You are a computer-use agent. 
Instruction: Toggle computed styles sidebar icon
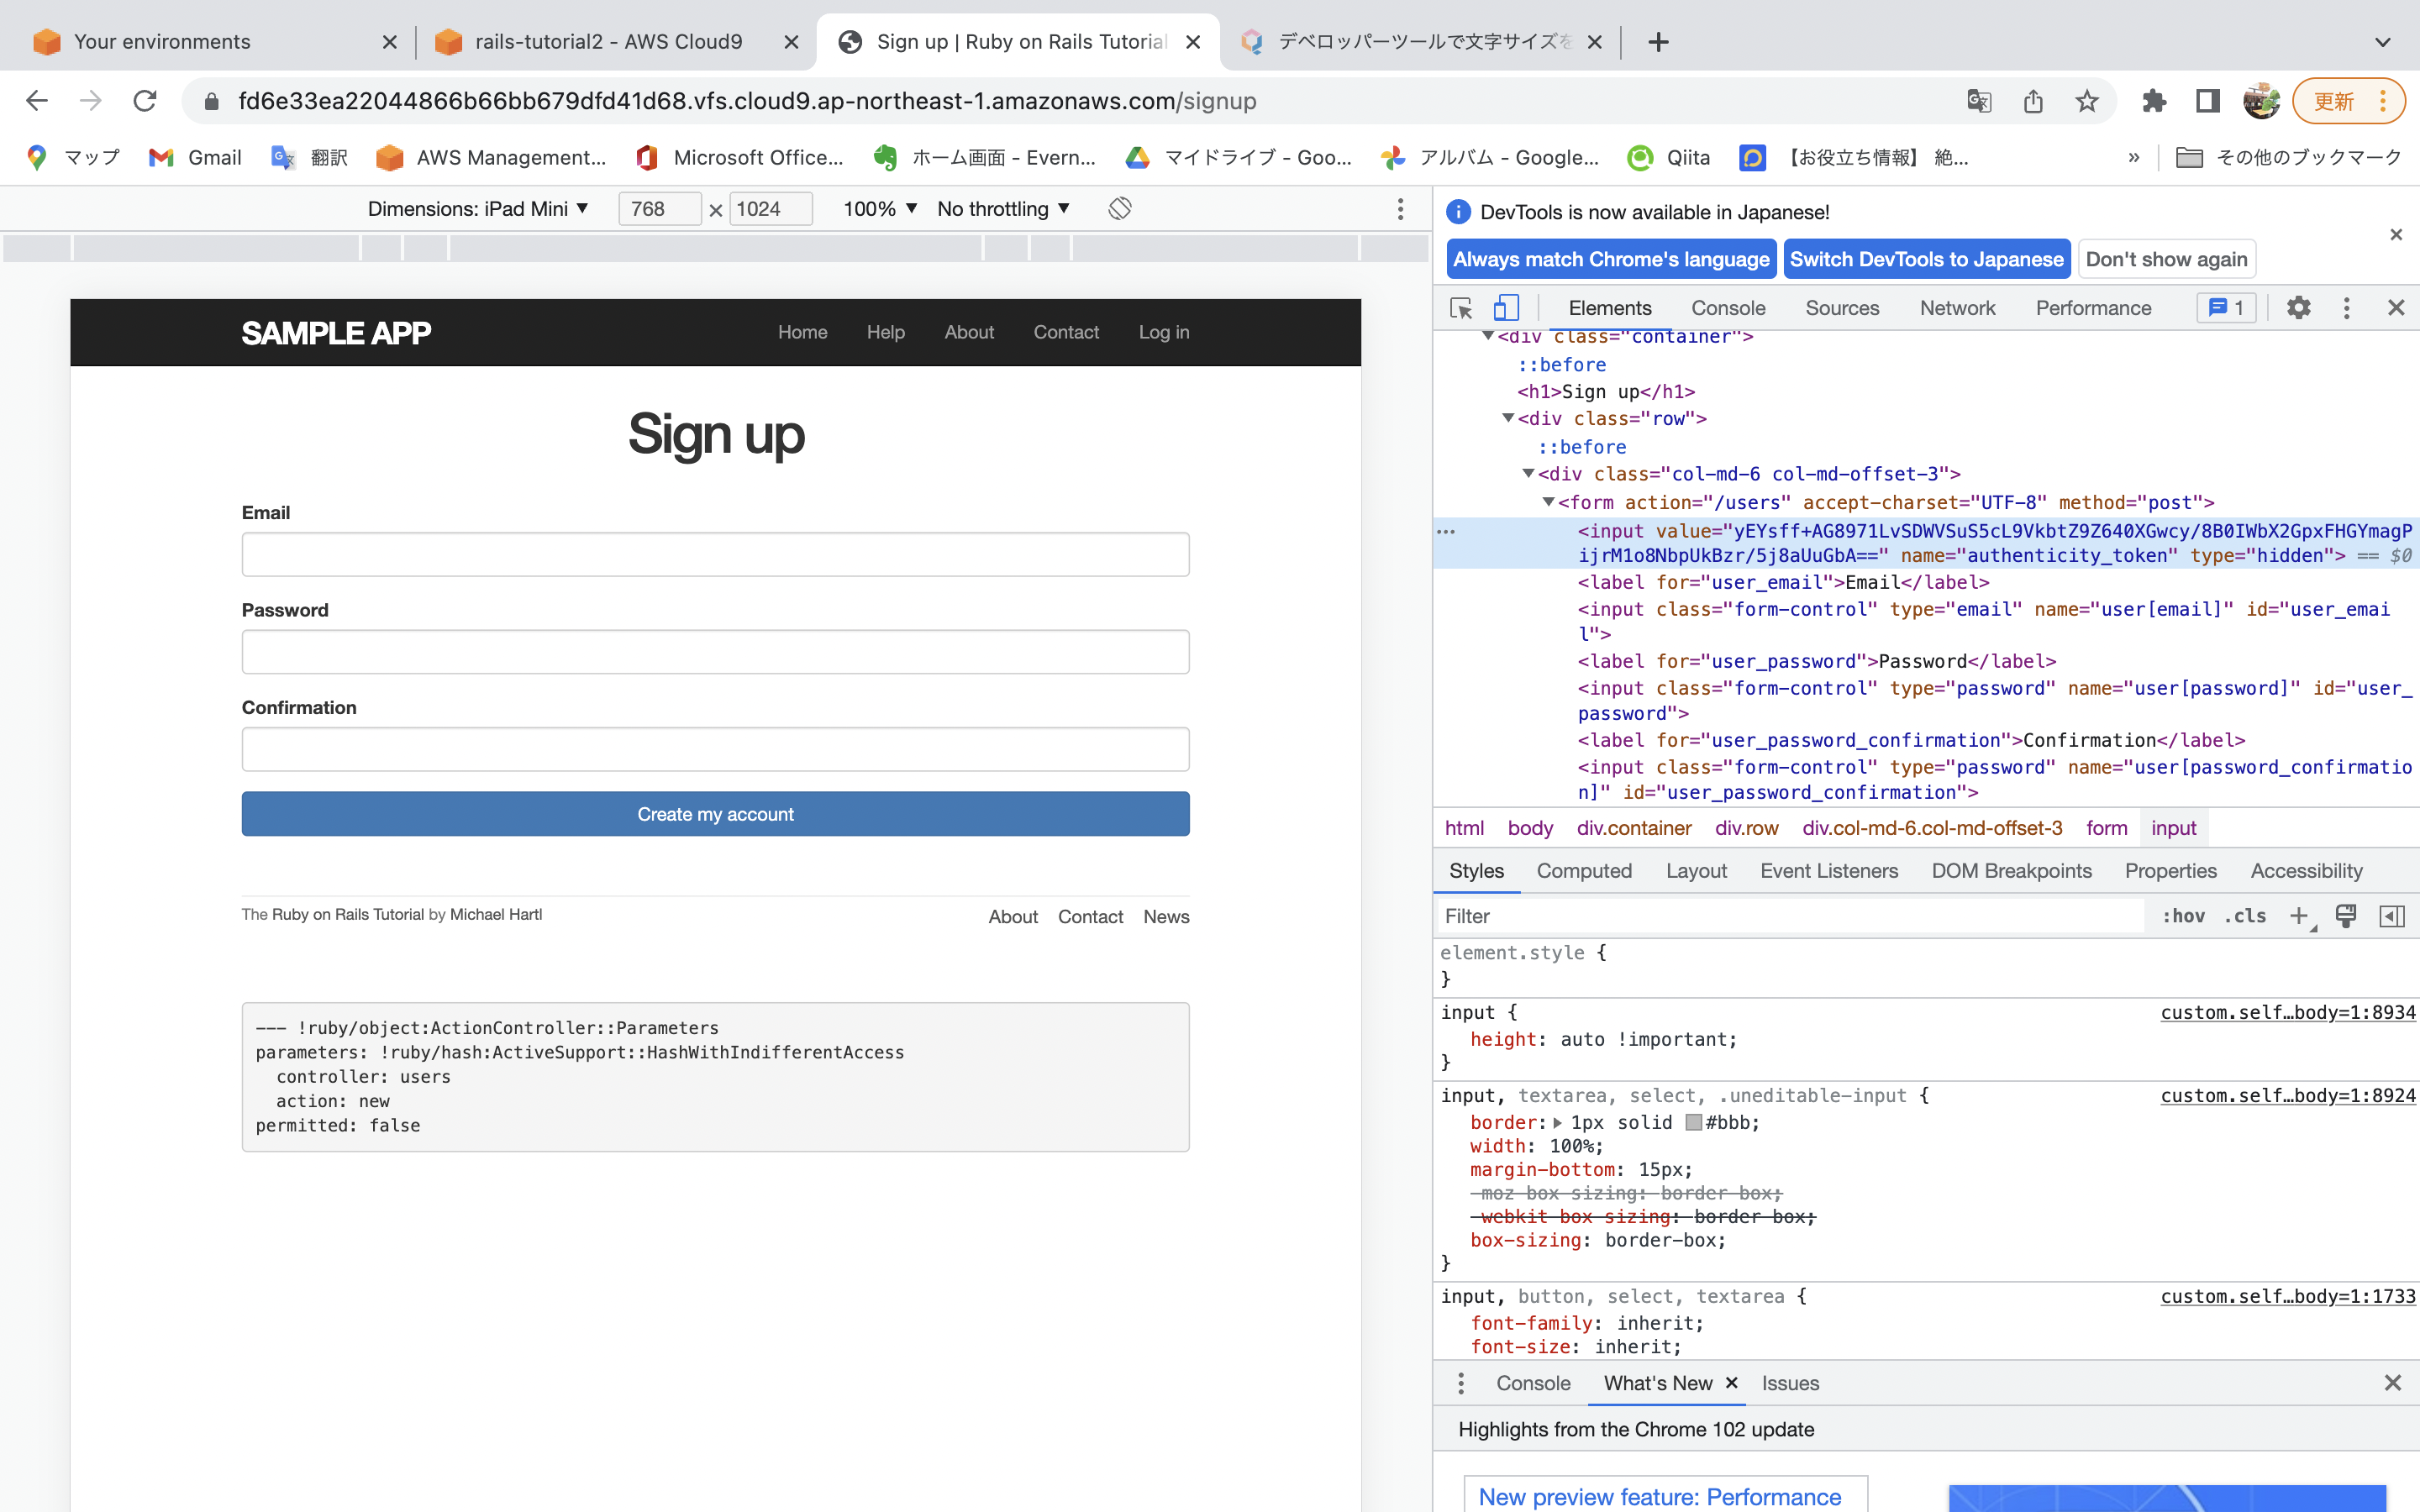(x=2391, y=916)
